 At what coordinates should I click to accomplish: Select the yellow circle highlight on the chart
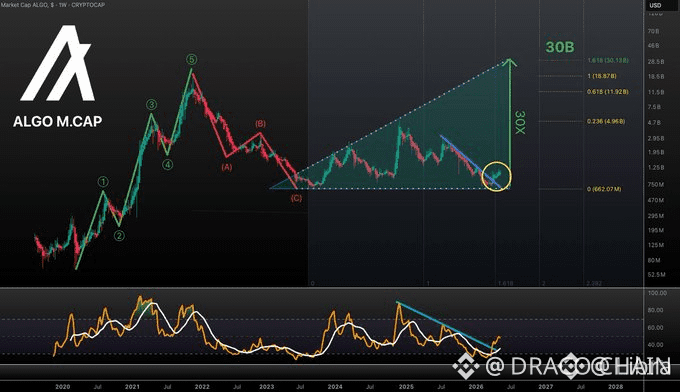[x=497, y=176]
